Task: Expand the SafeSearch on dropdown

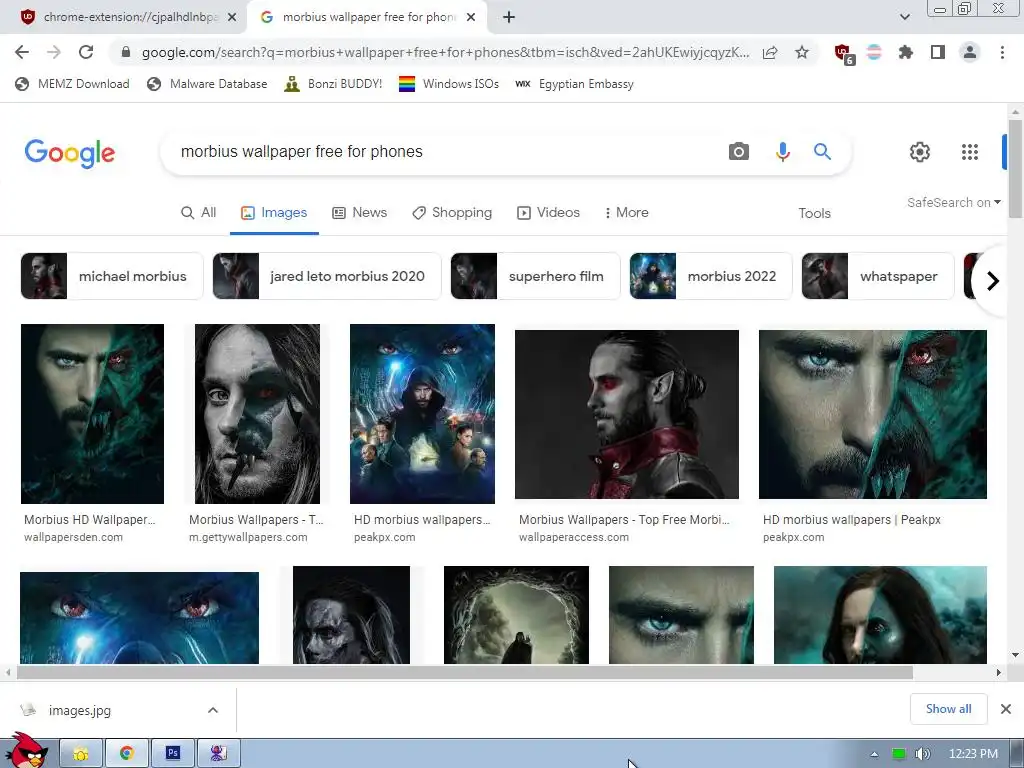Action: pos(953,202)
